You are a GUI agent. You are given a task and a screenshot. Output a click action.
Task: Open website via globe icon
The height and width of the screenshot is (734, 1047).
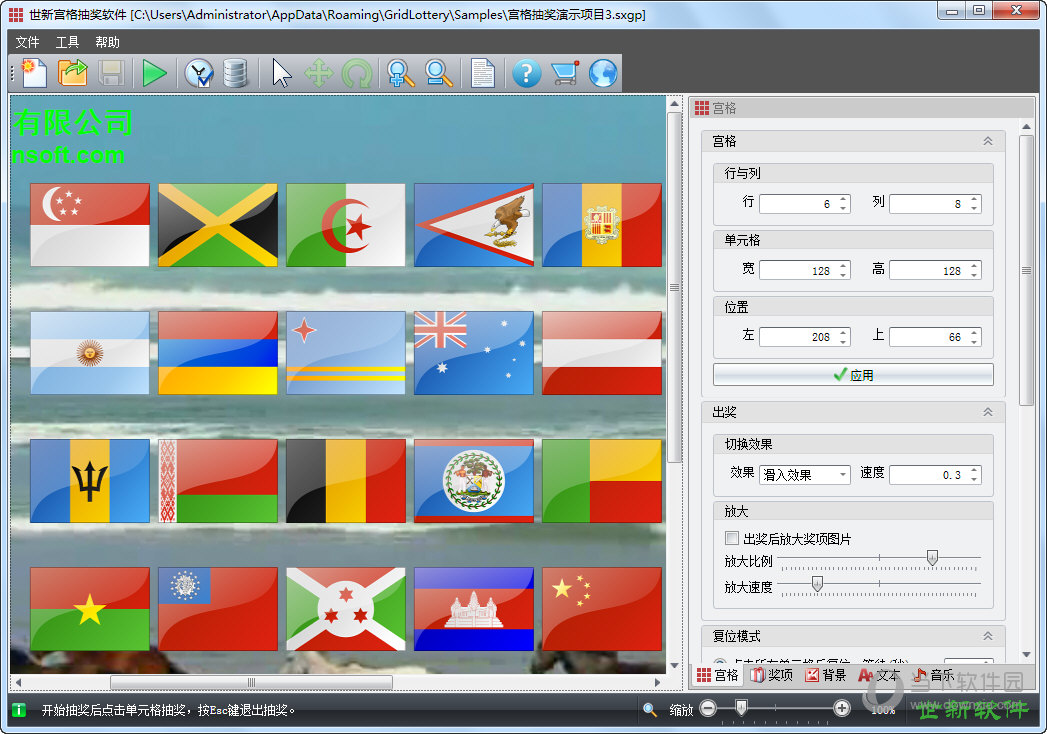[x=603, y=73]
